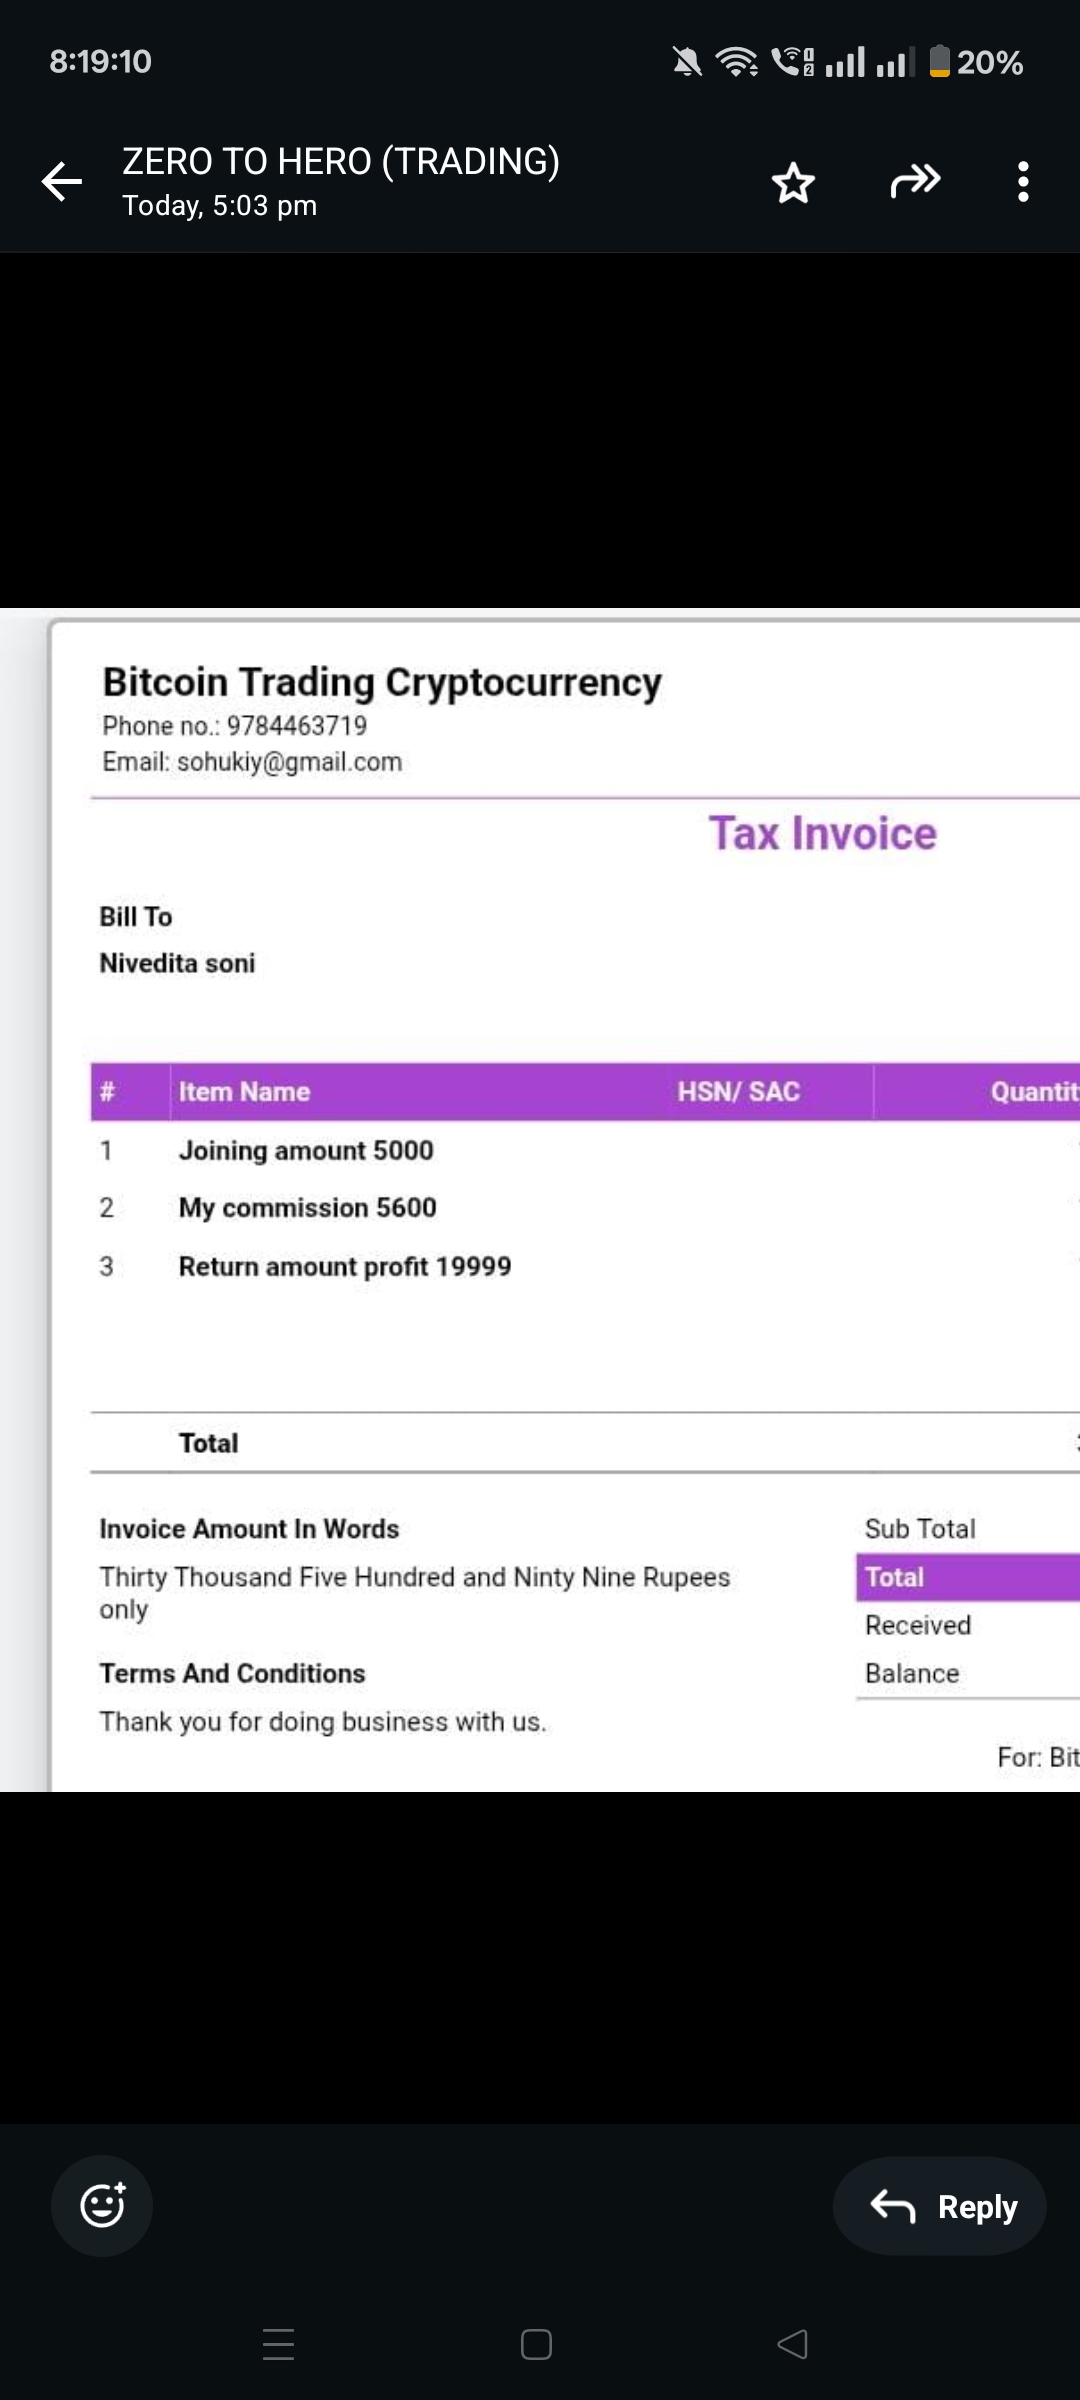
Task: Tap the Android recent apps button
Action: (278, 2344)
